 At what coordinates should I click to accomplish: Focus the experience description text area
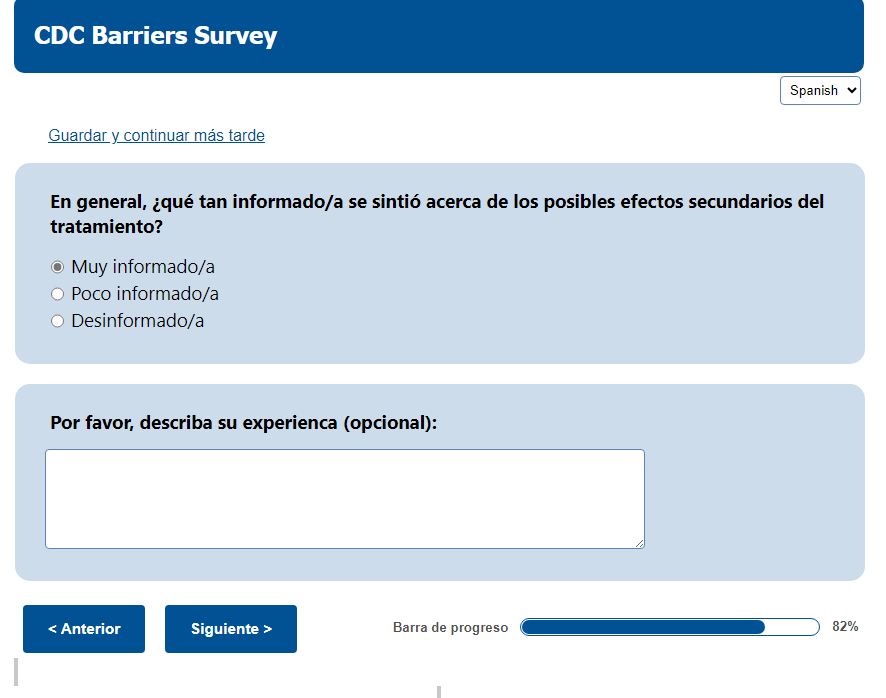[344, 498]
